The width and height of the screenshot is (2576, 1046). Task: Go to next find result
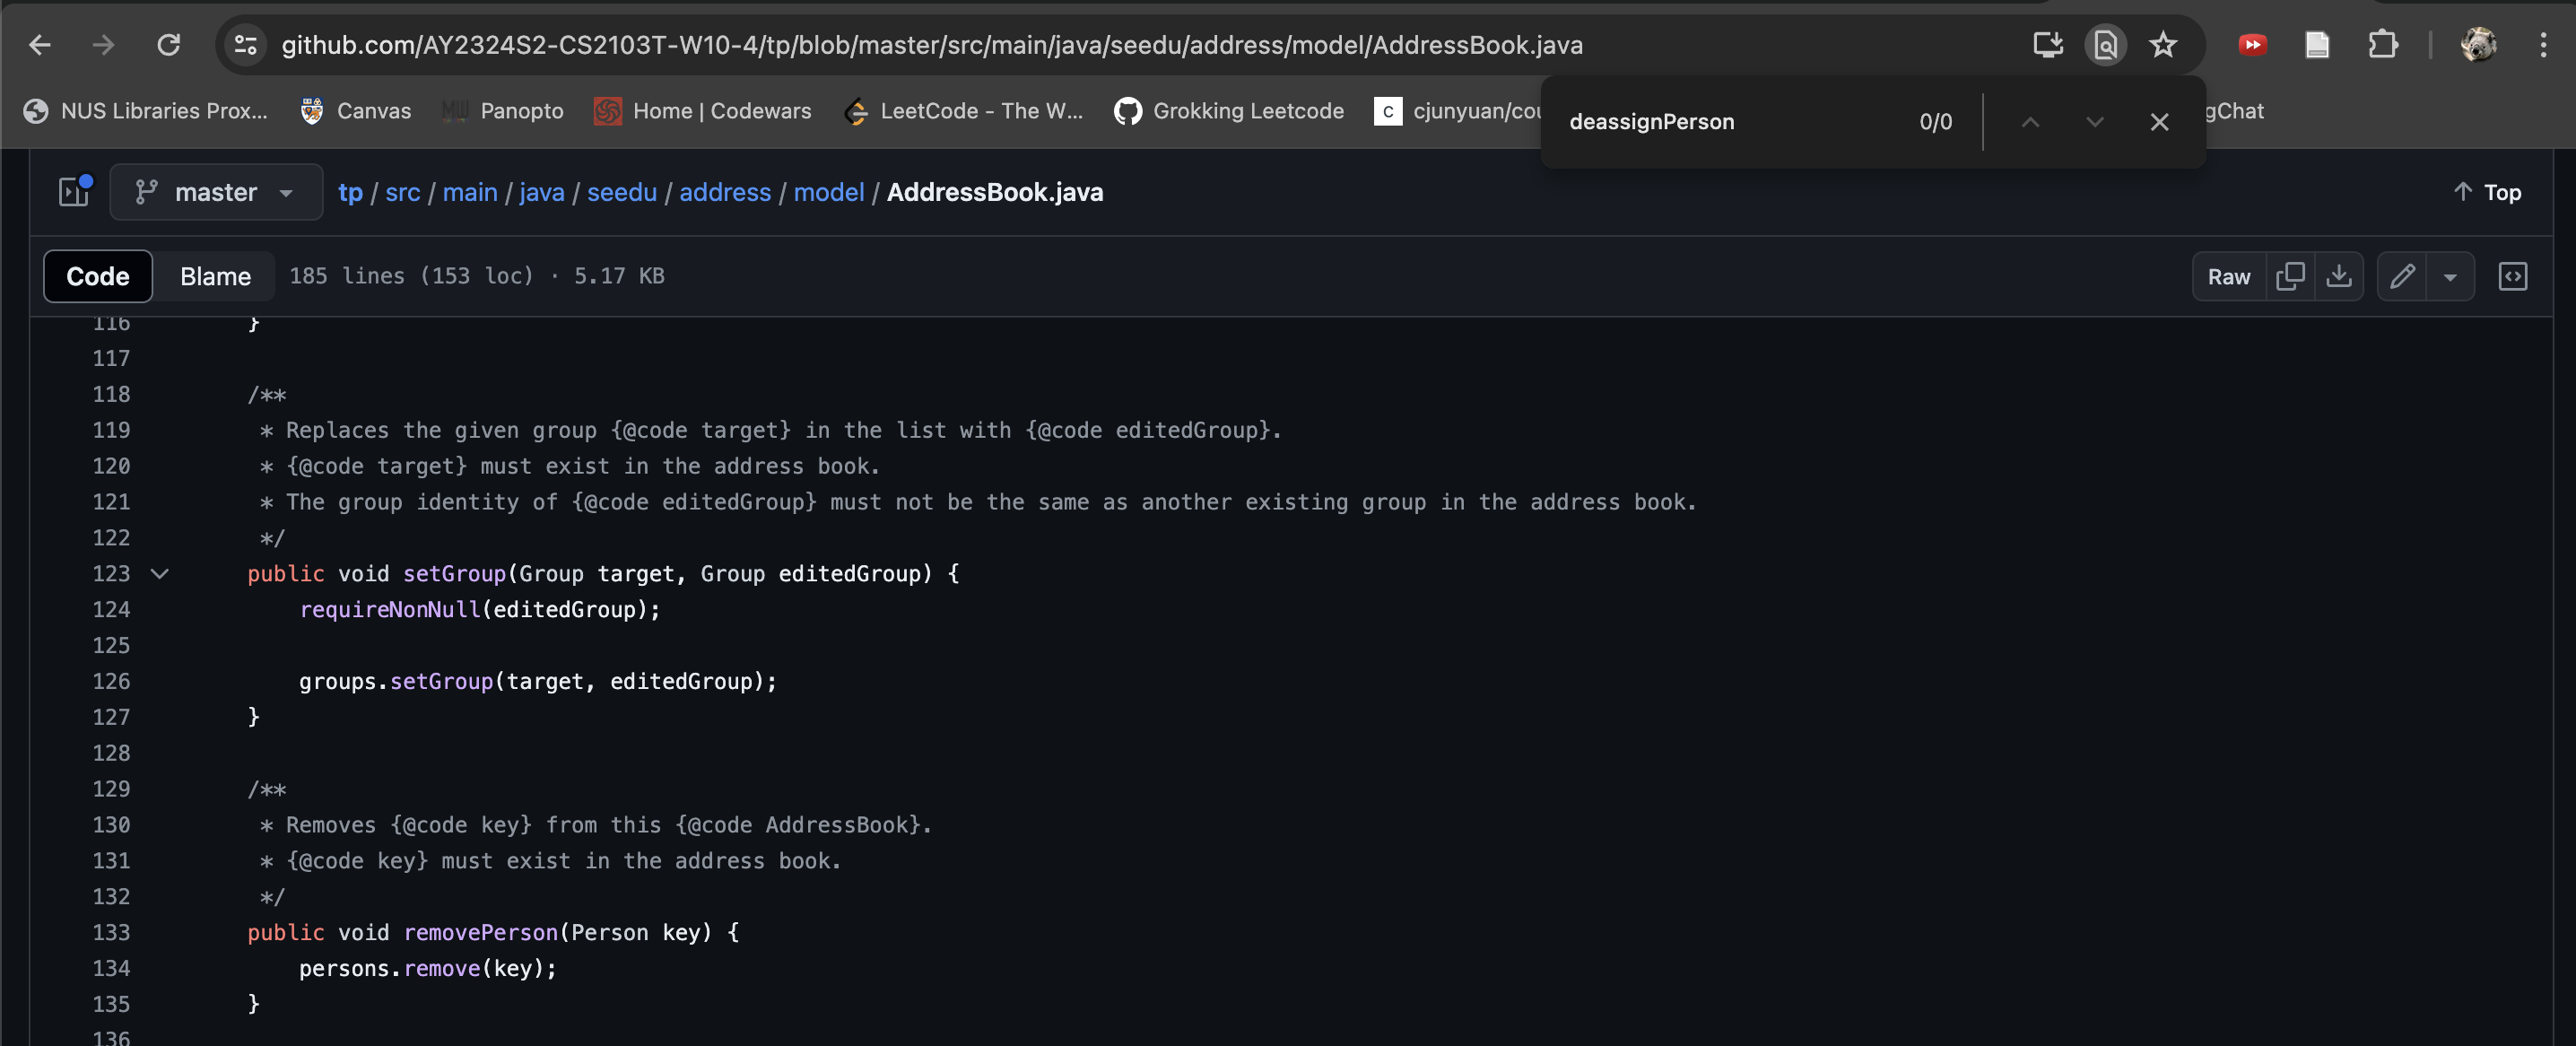[x=2094, y=122]
